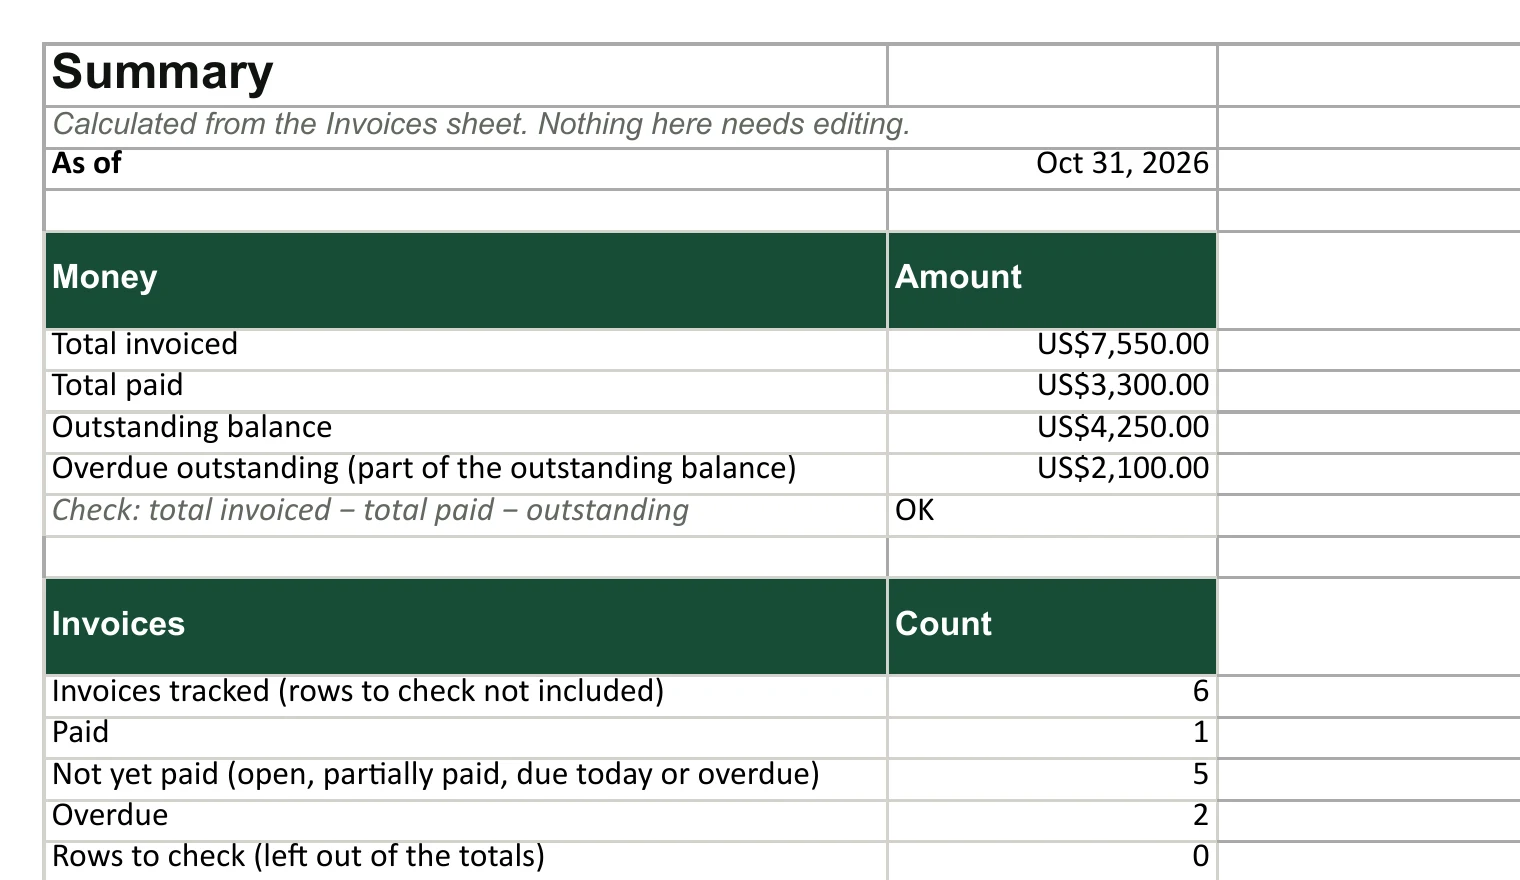Select the invoices tracked count 6
Viewport: 1520px width, 880px height.
pyautogui.click(x=1052, y=696)
